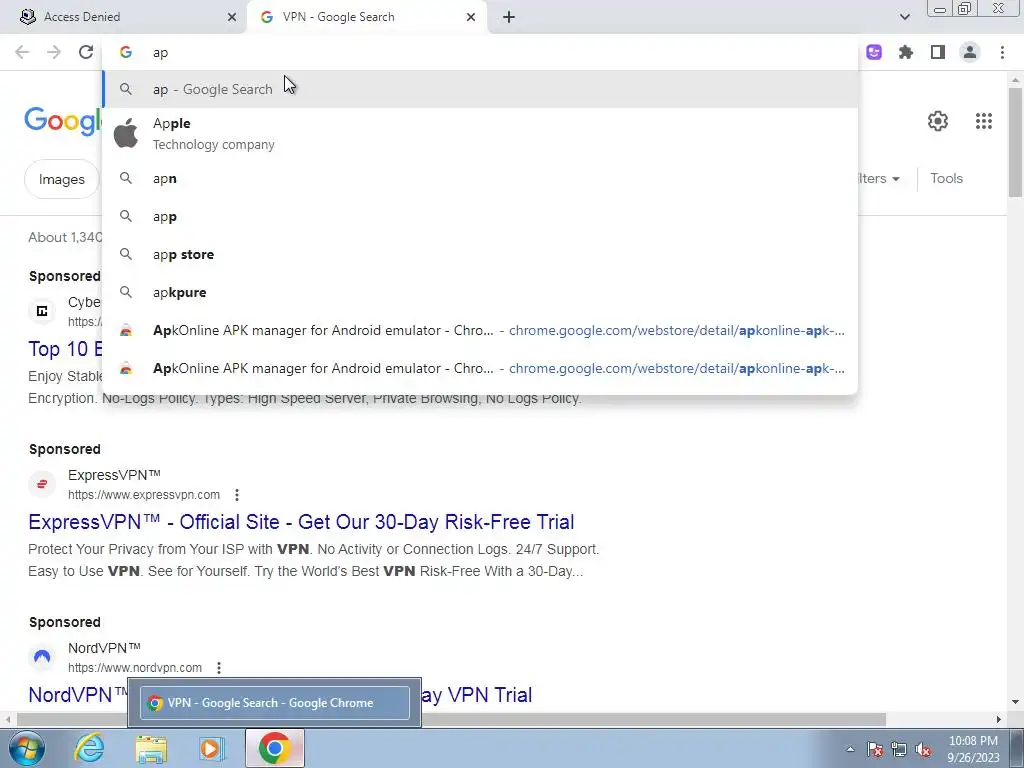Viewport: 1024px width, 768px height.
Task: Expand the filters dropdown arrow
Action: click(x=895, y=179)
